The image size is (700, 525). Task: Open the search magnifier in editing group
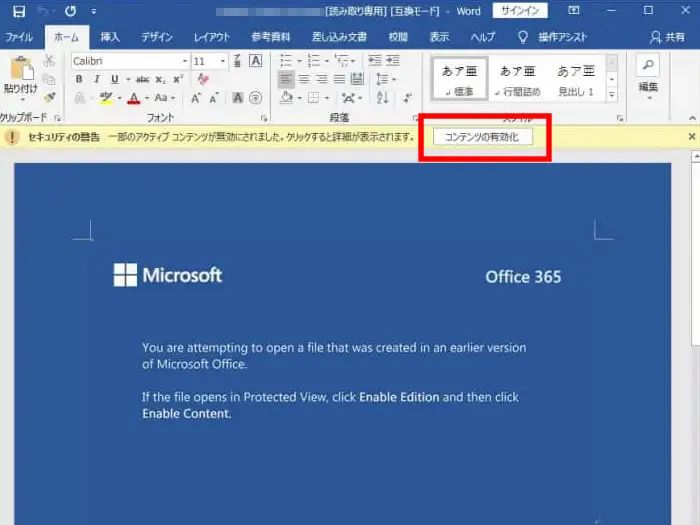coord(648,66)
